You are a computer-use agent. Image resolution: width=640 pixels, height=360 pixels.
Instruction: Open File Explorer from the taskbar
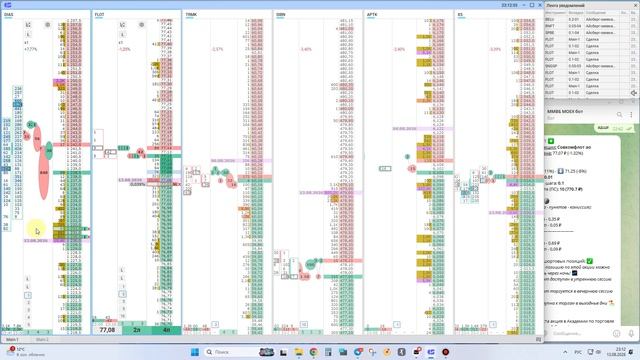(298, 352)
